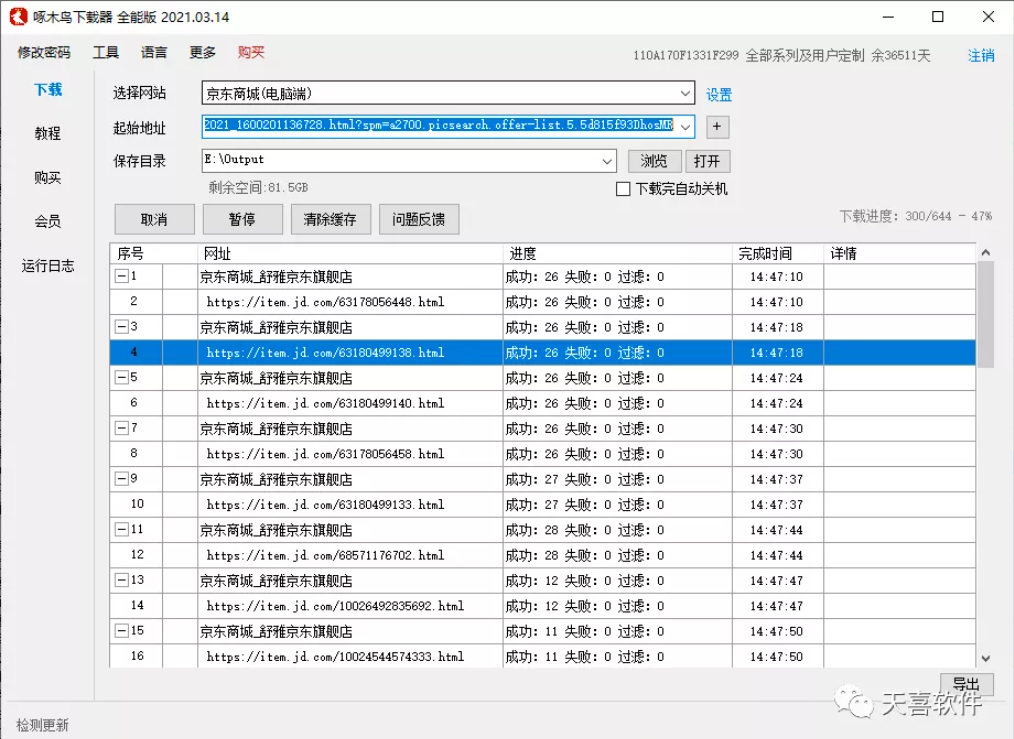Screen dimensions: 1014x739
Task: Collapse the tree node for row 13
Action: 121,579
